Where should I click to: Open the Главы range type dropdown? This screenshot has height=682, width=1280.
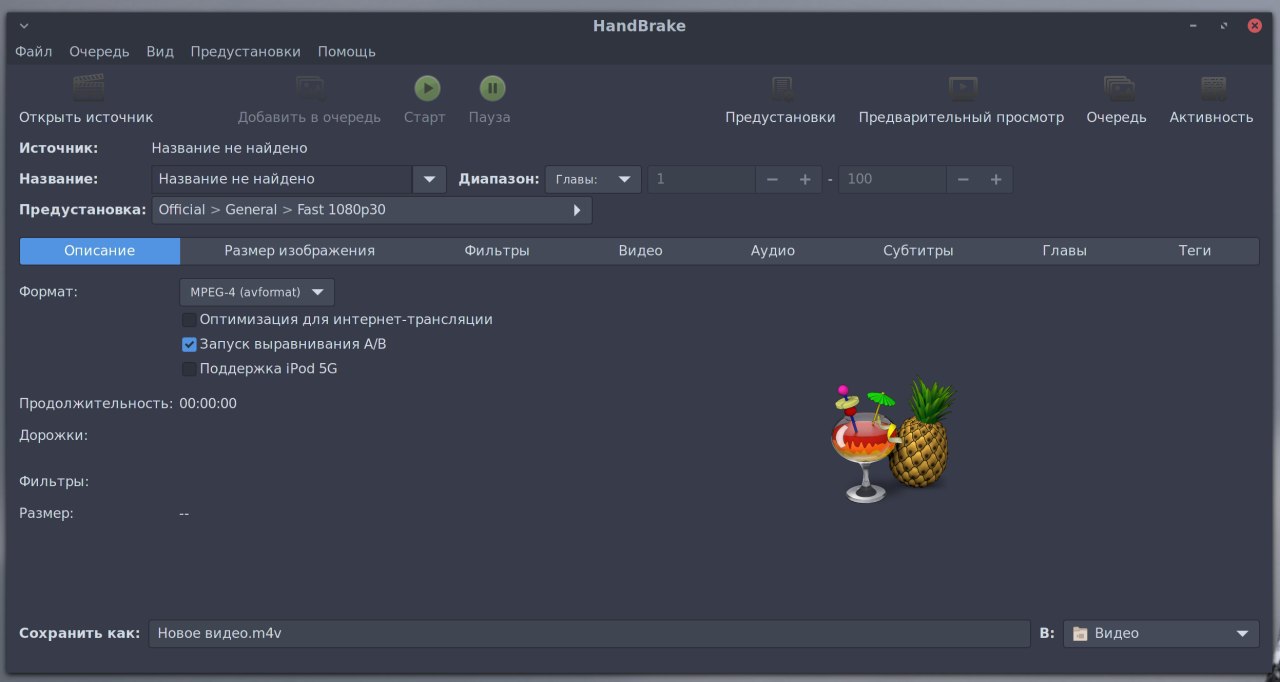click(594, 179)
